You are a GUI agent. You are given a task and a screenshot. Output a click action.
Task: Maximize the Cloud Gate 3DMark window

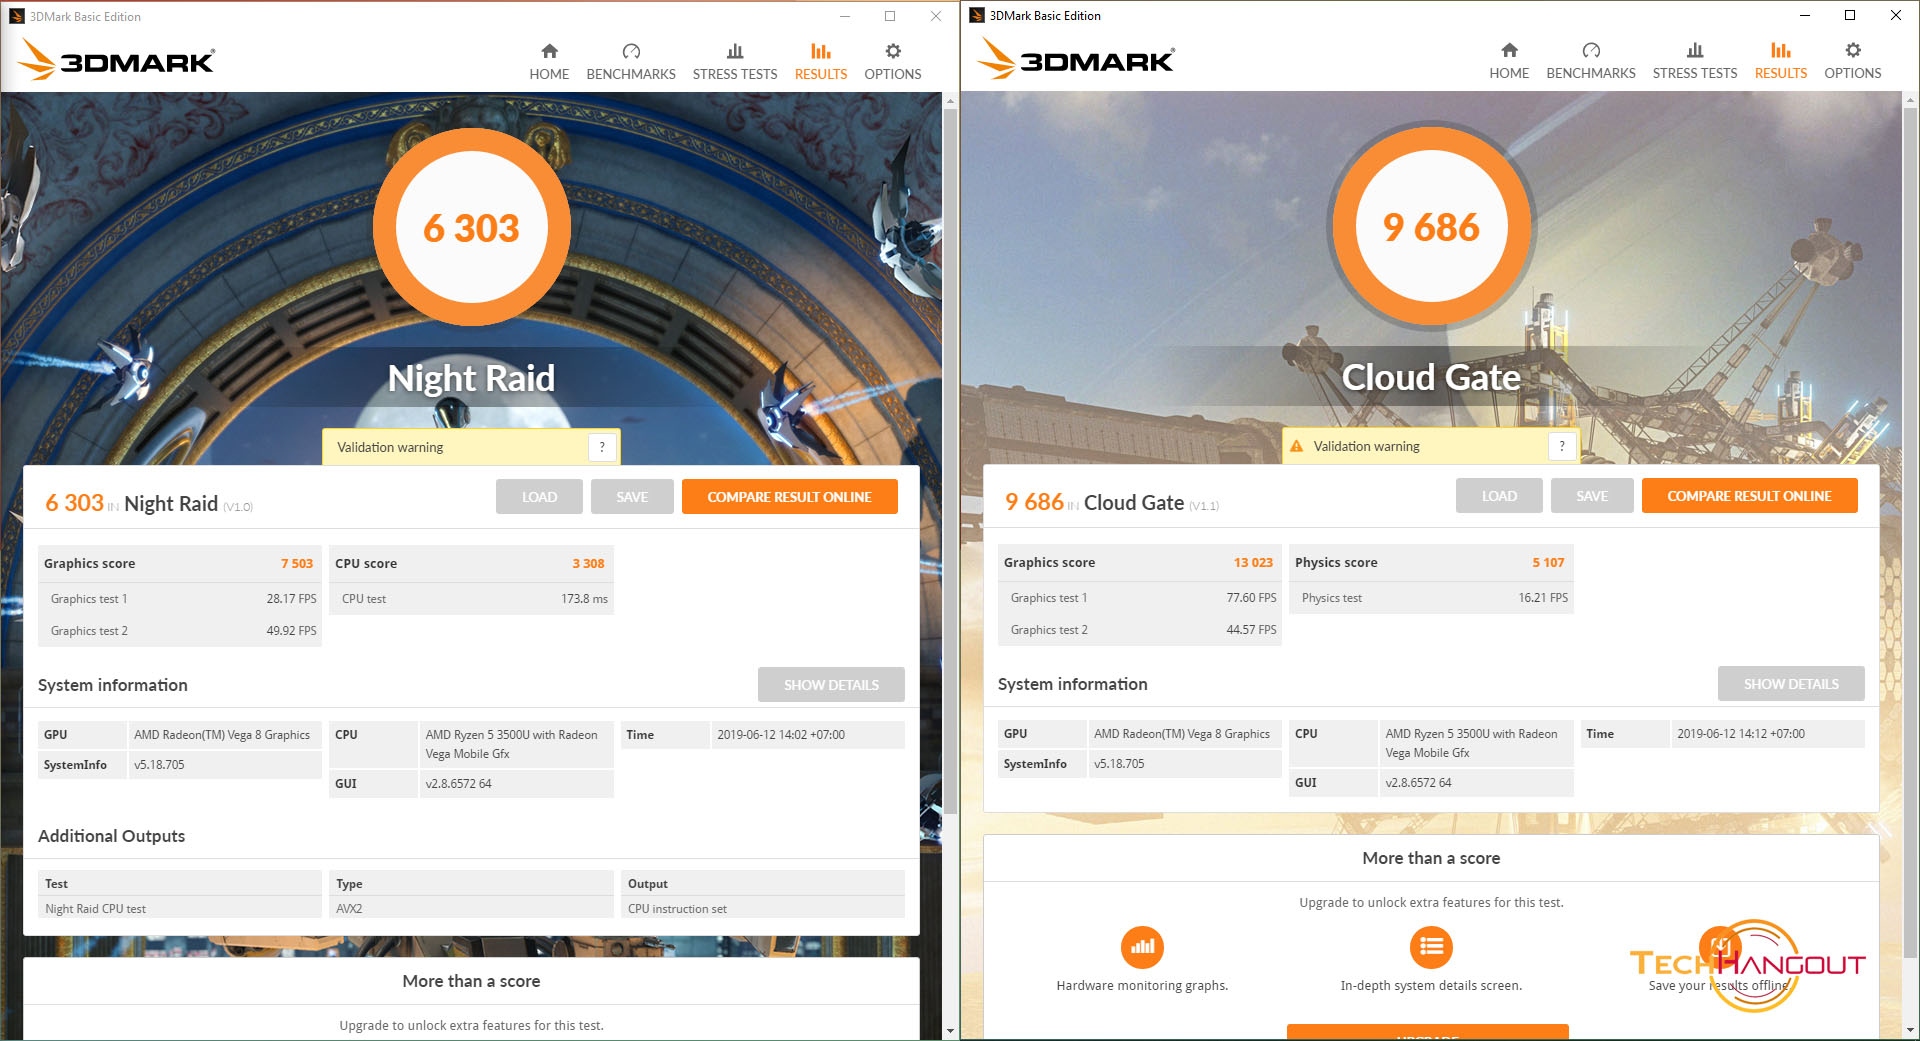[1850, 15]
